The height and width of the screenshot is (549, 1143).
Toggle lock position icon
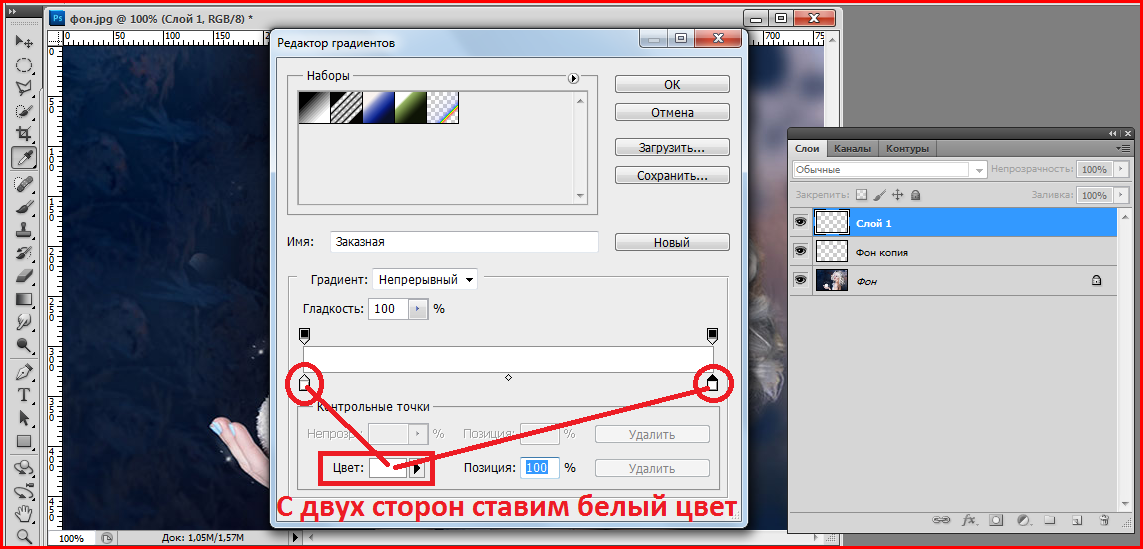898,195
